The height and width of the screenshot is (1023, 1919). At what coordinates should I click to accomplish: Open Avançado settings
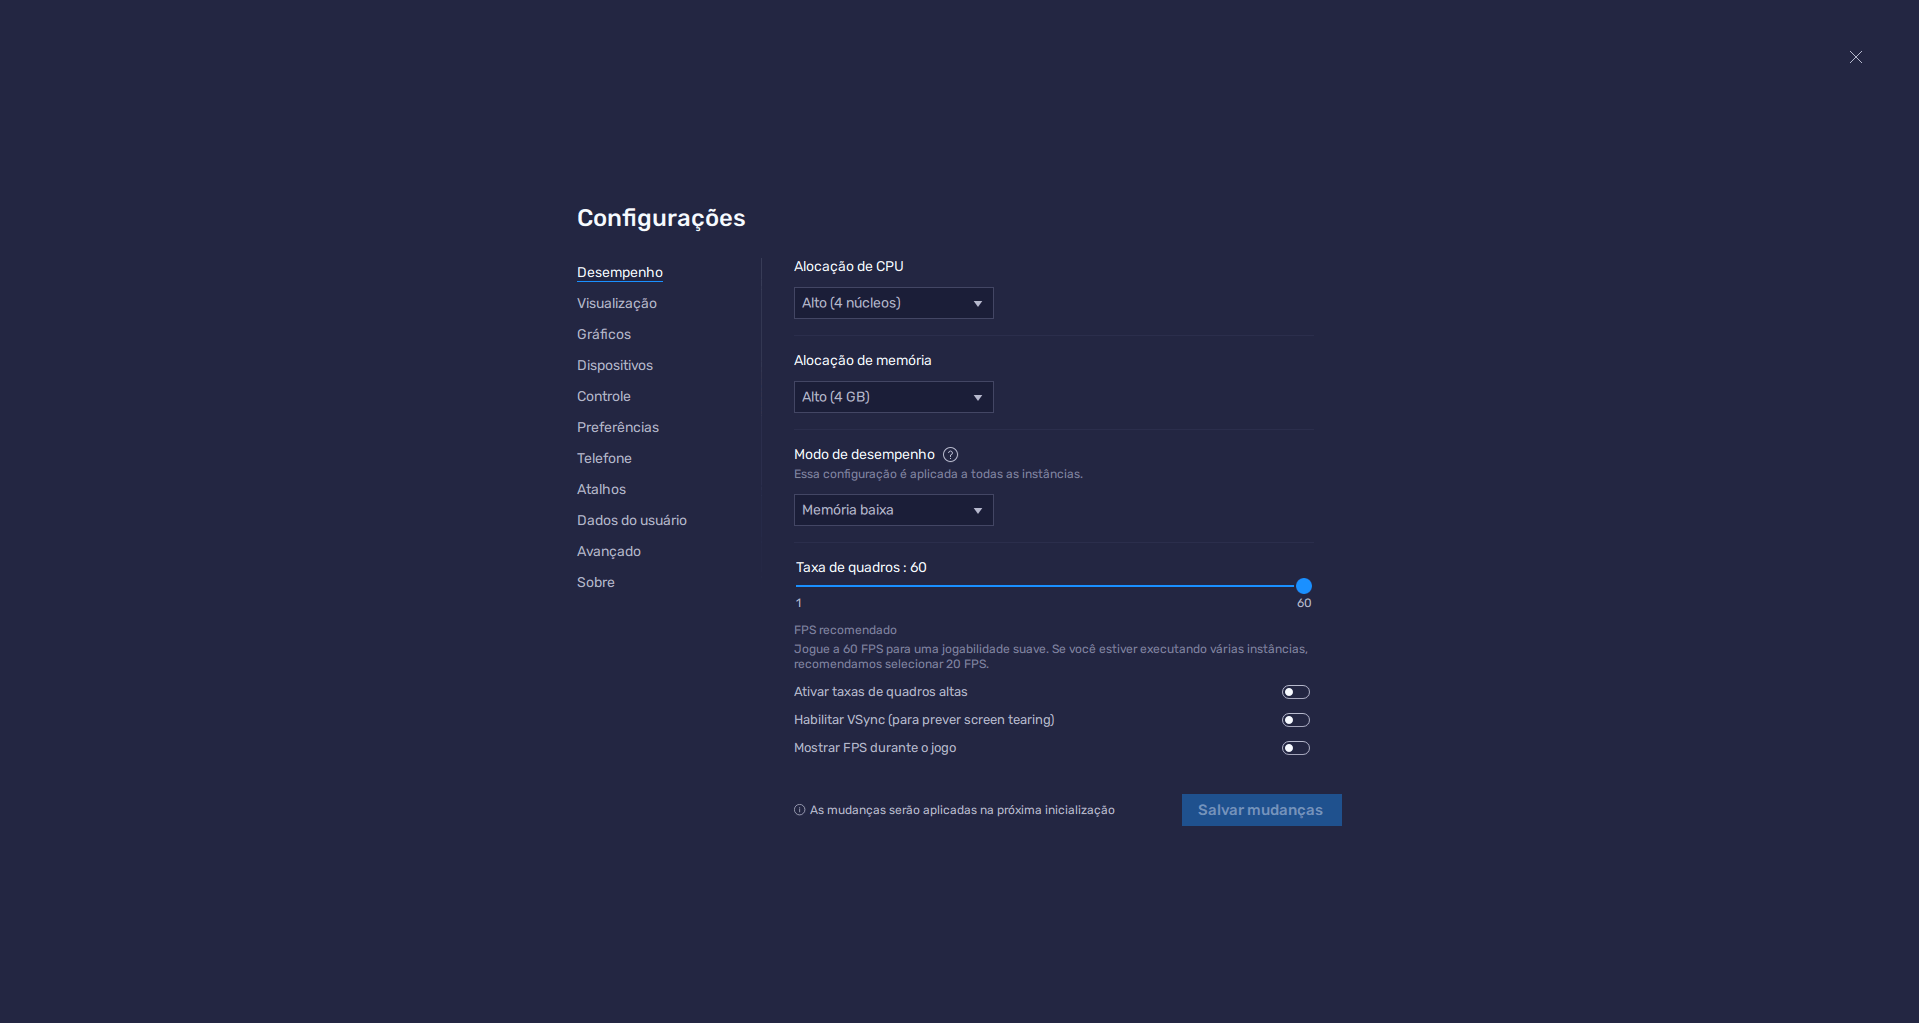[x=609, y=551]
